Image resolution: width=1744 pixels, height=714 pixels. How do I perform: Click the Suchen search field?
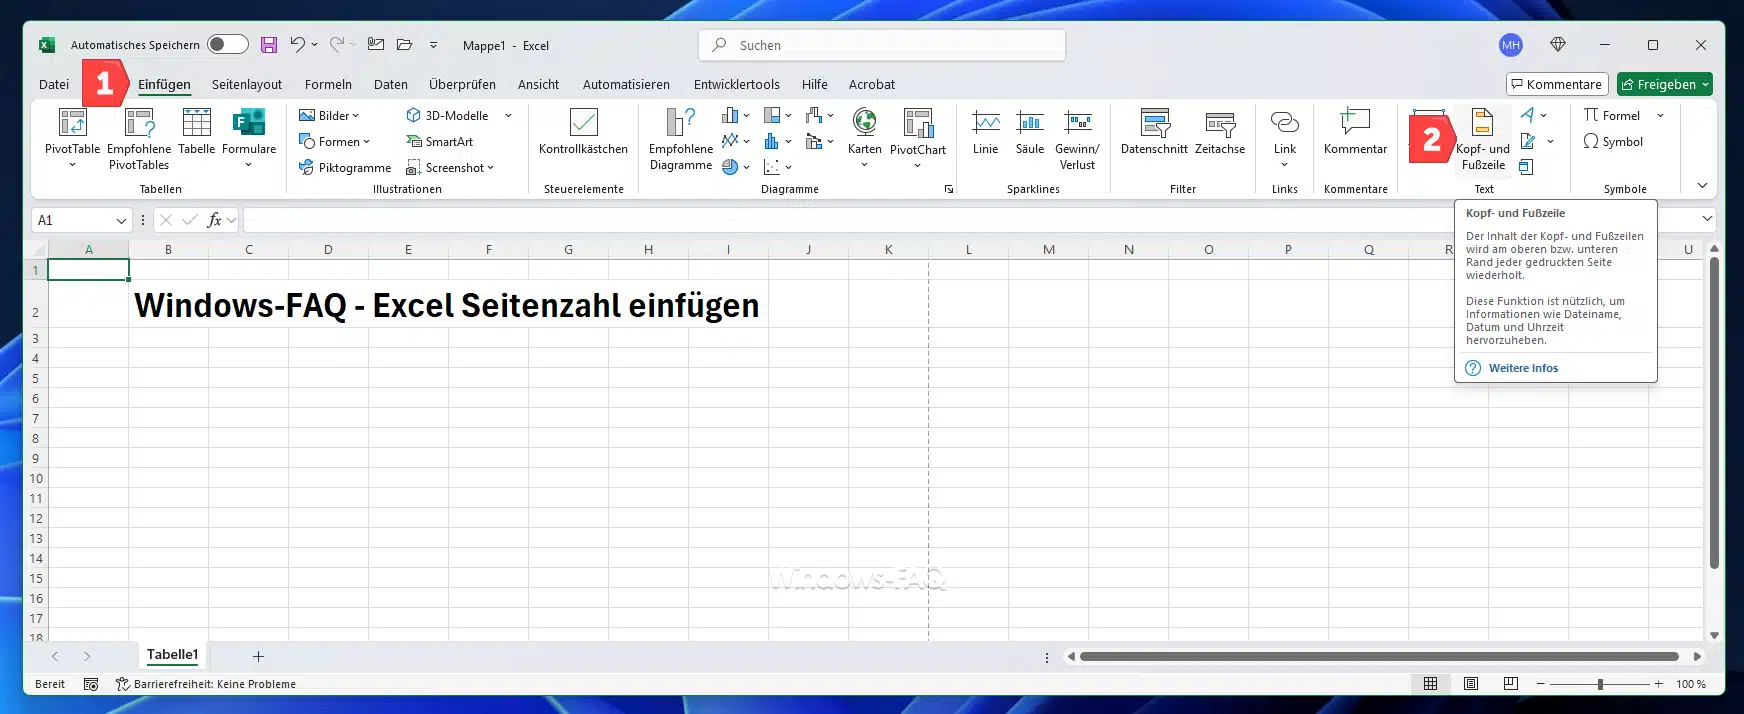[882, 45]
